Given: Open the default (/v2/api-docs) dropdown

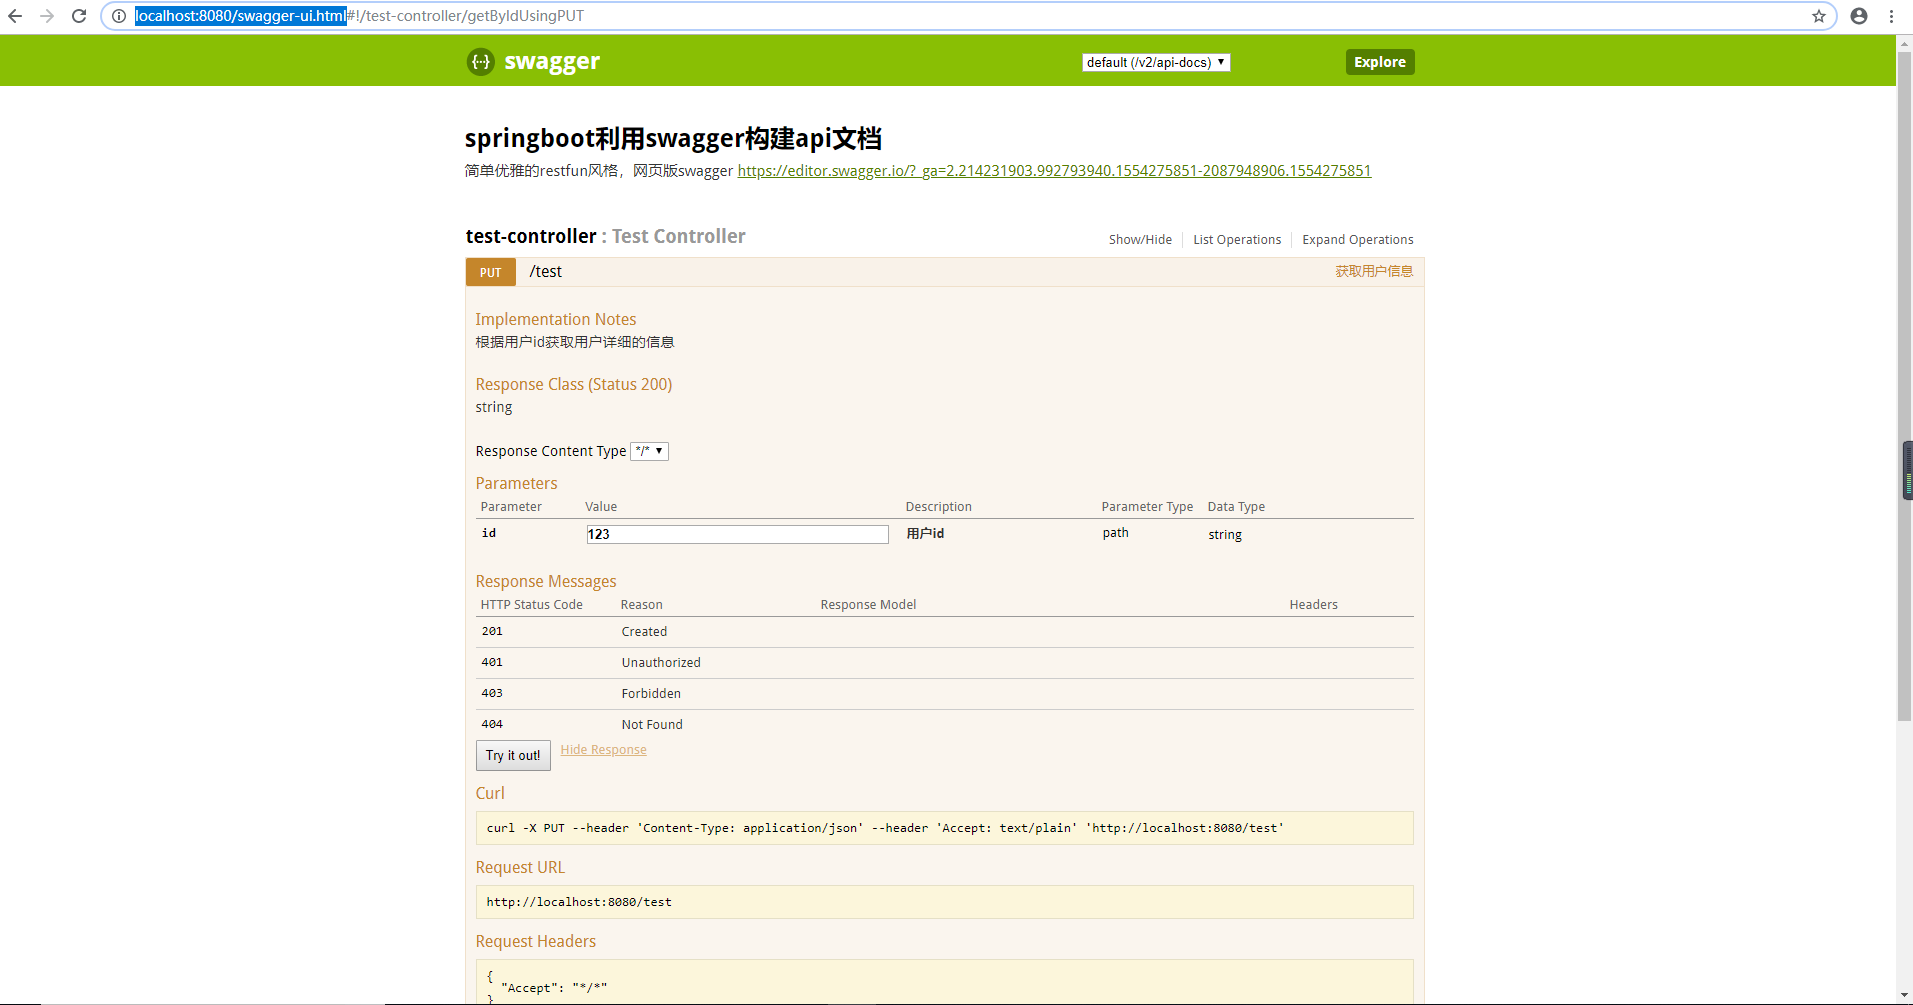Looking at the screenshot, I should coord(1156,62).
